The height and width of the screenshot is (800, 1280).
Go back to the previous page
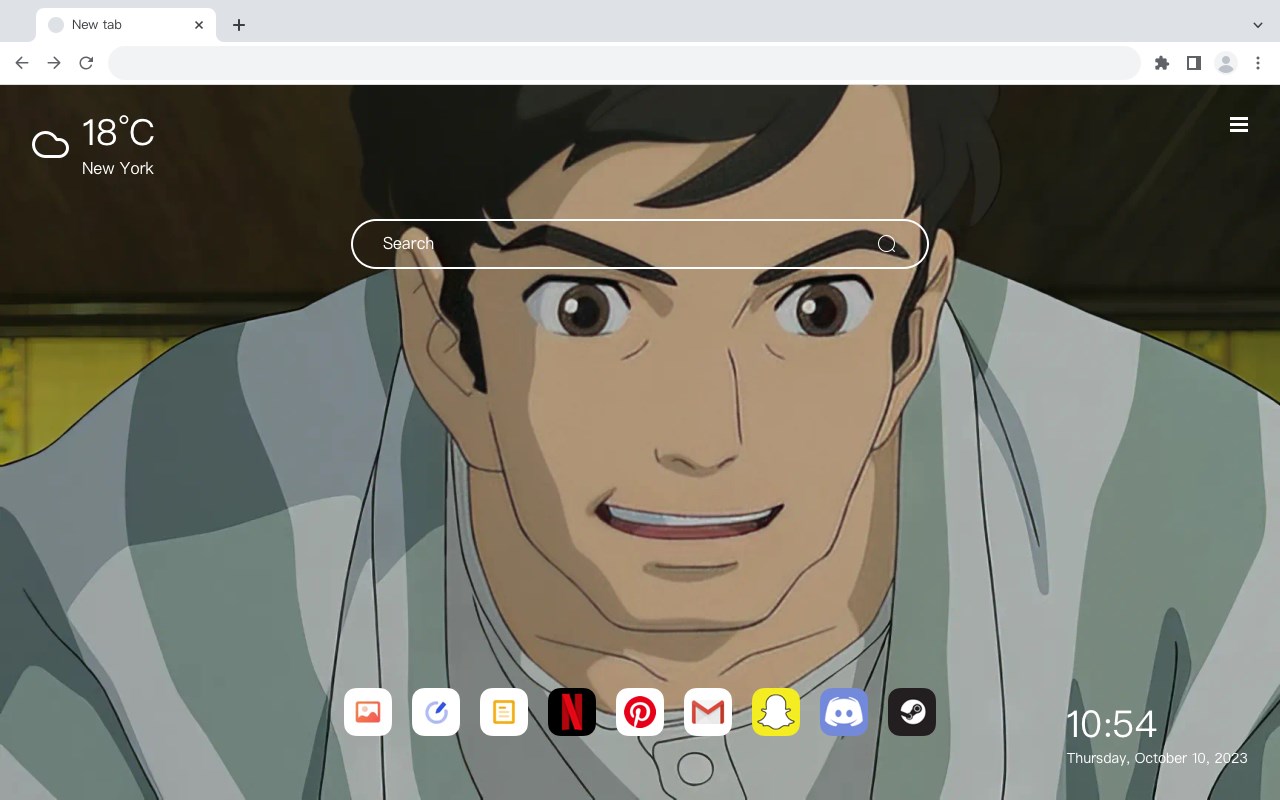click(22, 63)
